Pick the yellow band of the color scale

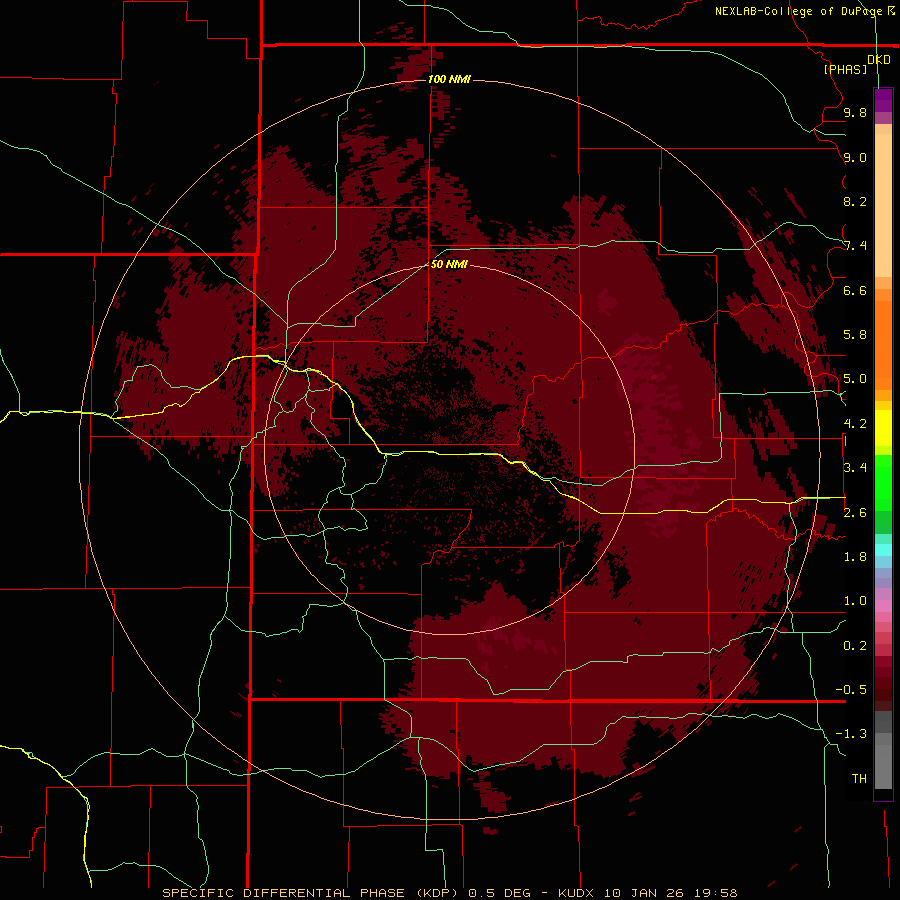click(x=883, y=428)
